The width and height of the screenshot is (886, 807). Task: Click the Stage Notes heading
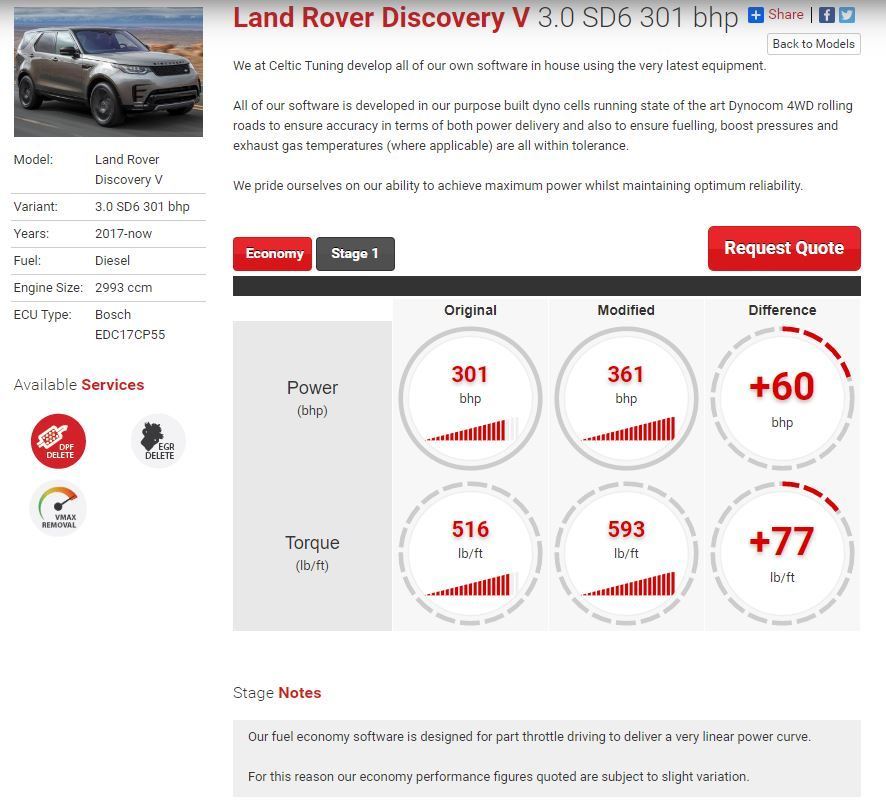tap(277, 693)
